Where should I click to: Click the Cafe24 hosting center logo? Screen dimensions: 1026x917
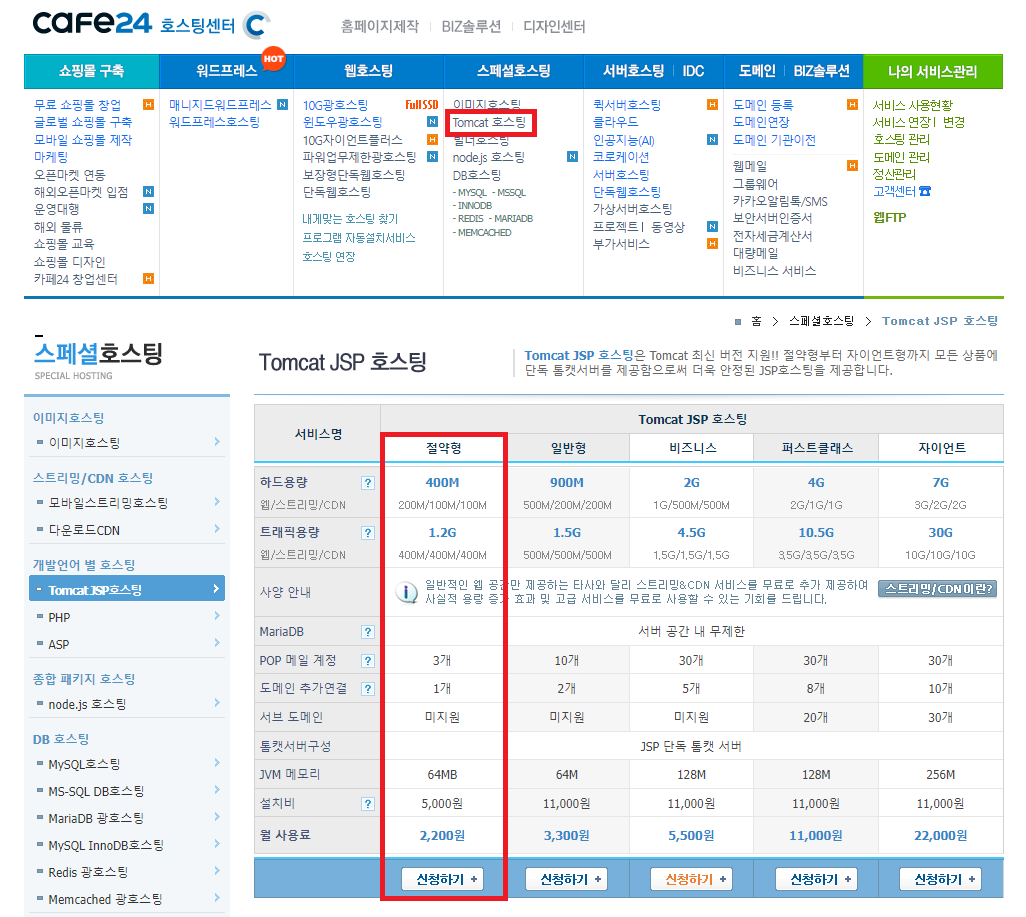[x=151, y=24]
